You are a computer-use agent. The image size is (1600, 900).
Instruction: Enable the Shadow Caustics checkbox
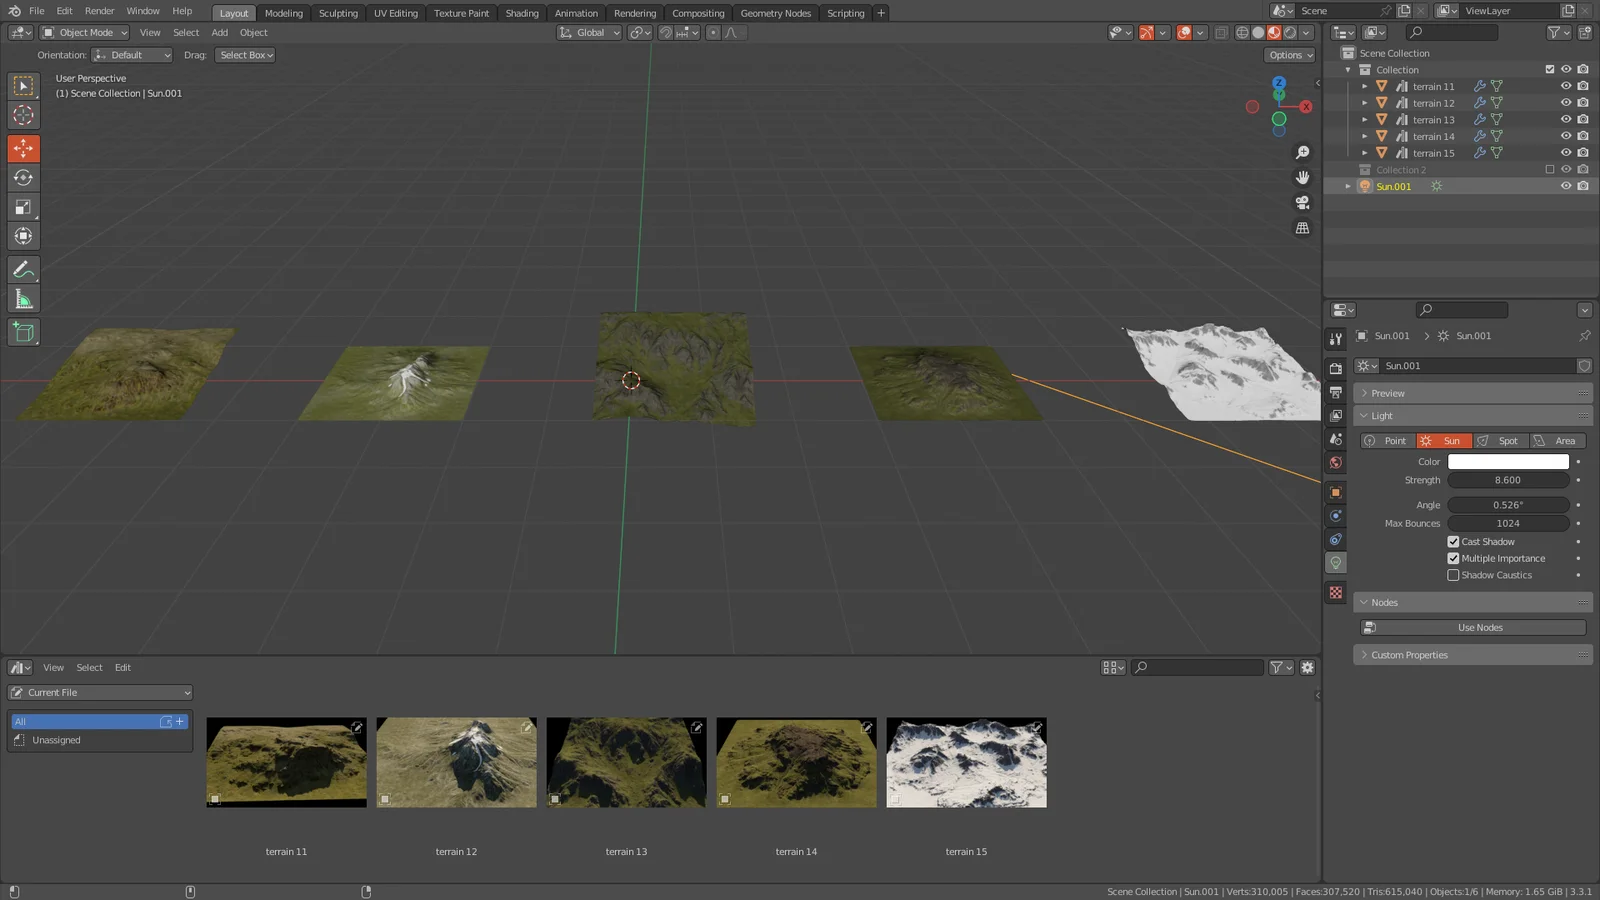(x=1454, y=575)
